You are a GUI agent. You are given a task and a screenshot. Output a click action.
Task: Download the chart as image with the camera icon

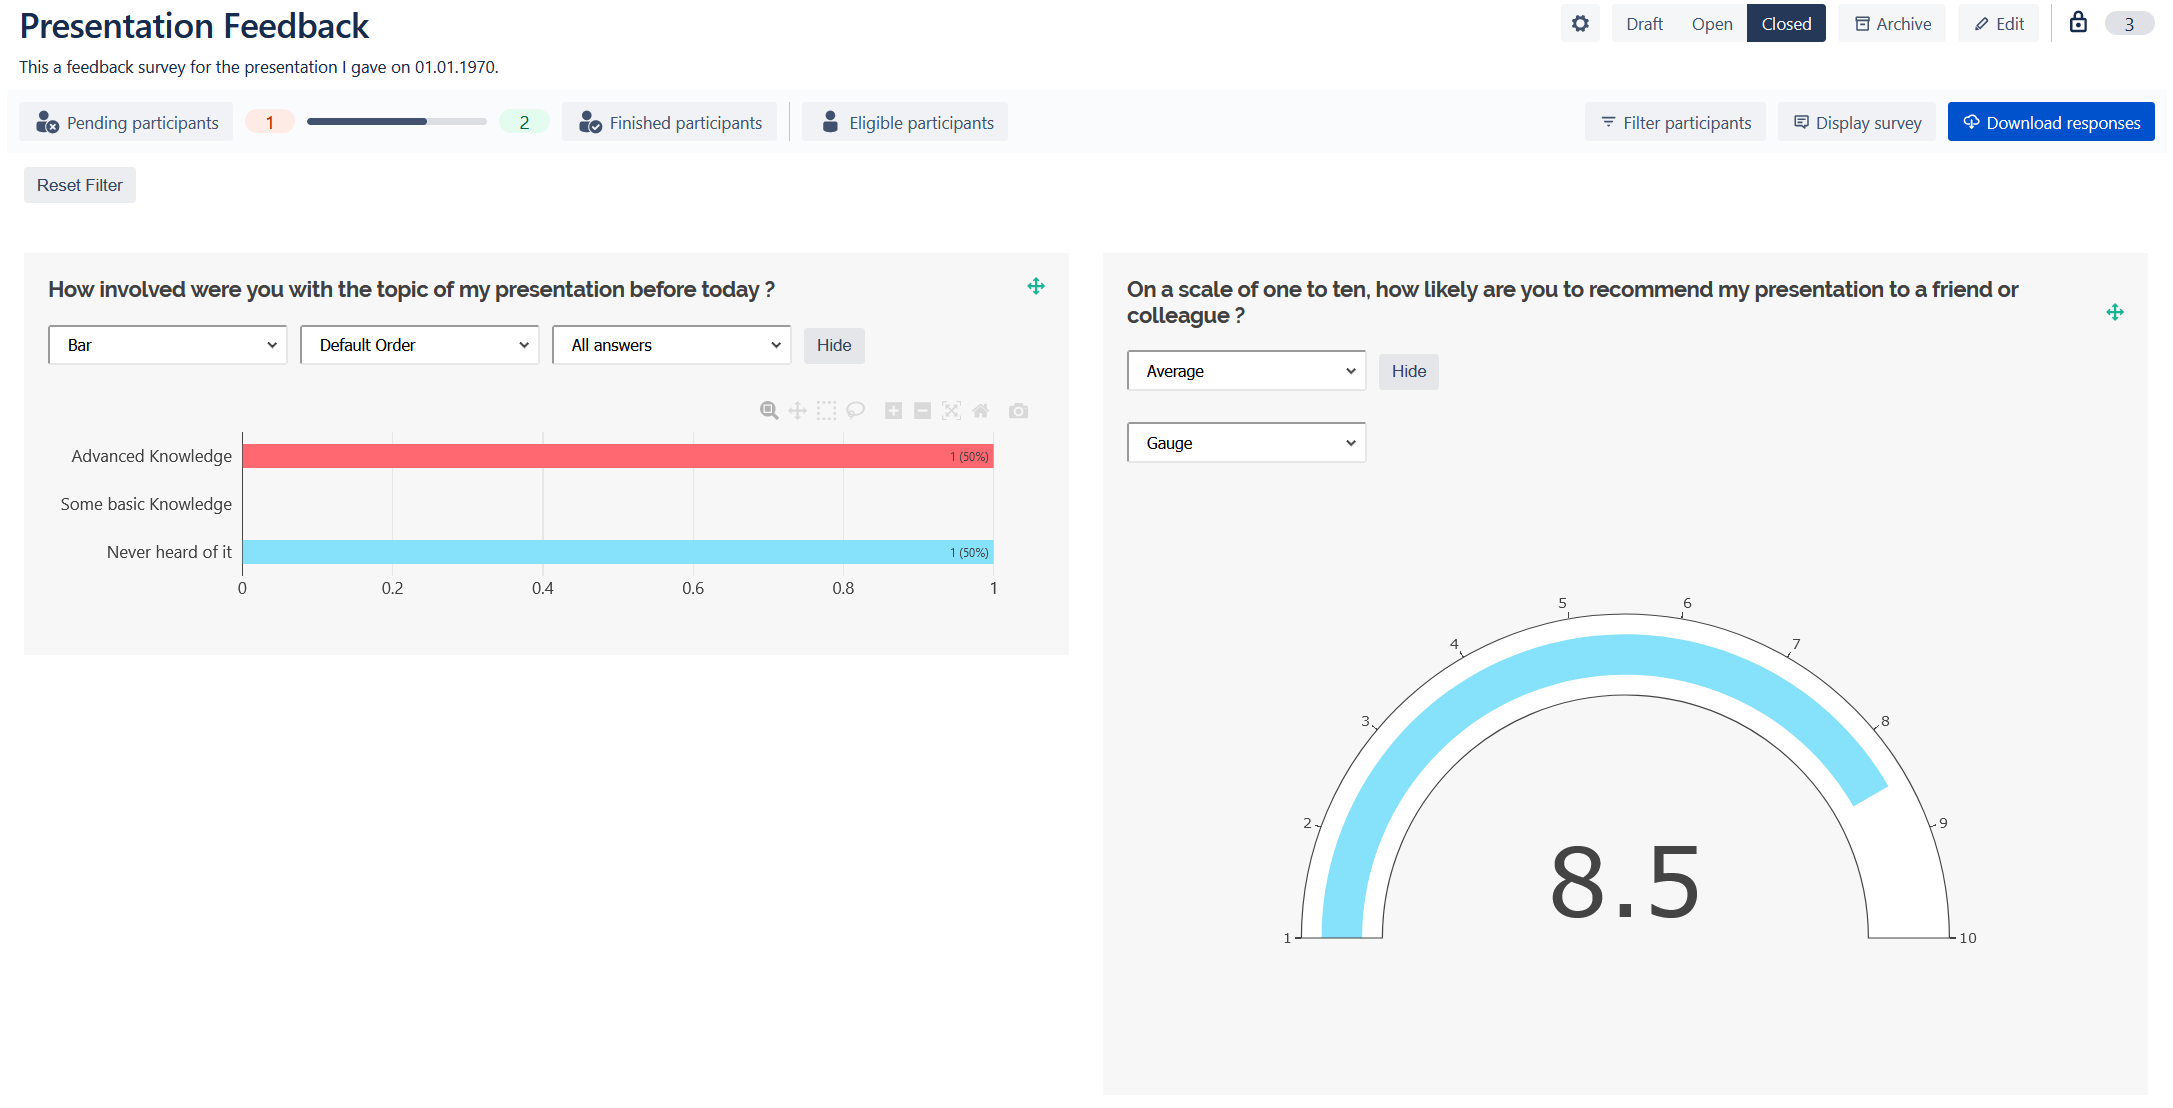point(1018,410)
